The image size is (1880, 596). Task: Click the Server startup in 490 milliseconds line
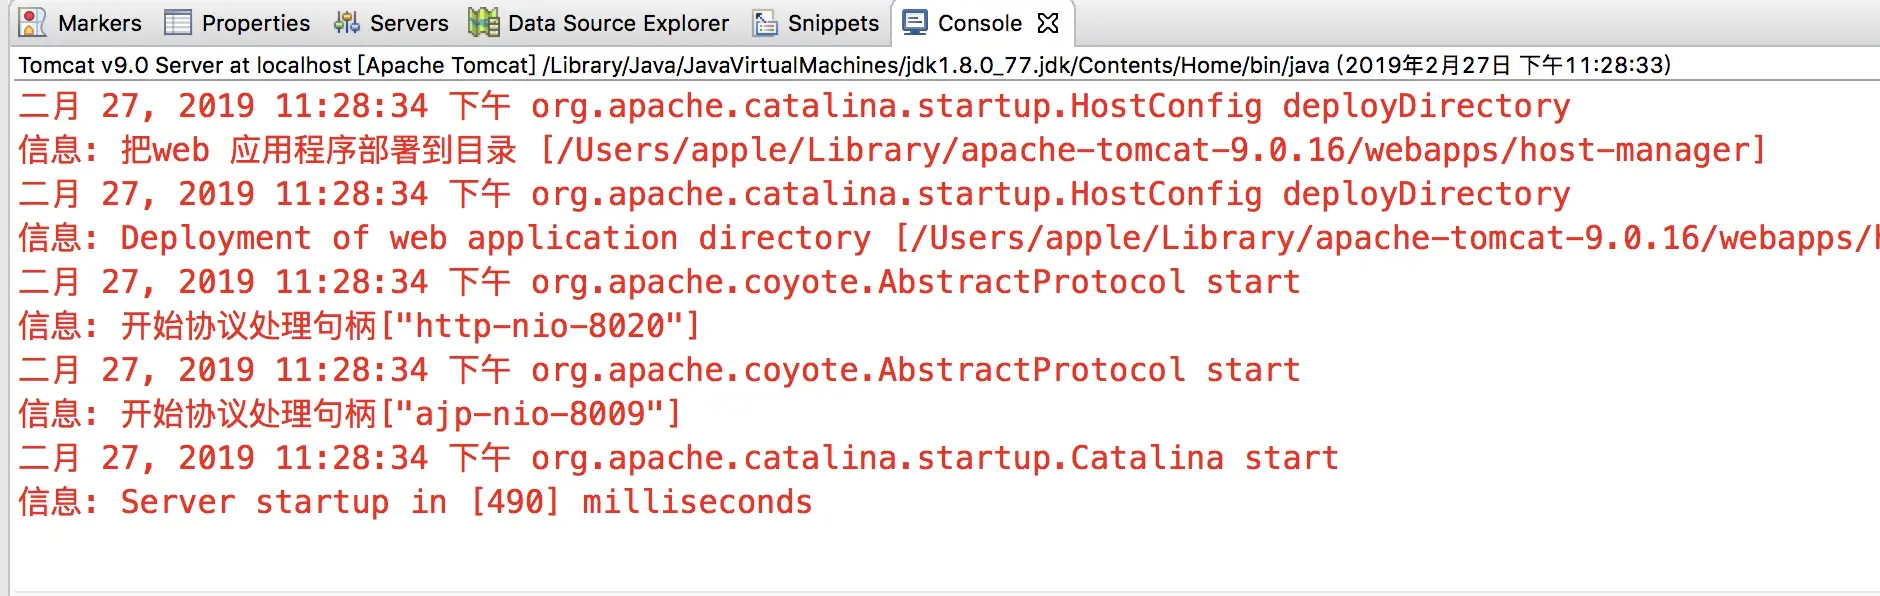coord(415,502)
